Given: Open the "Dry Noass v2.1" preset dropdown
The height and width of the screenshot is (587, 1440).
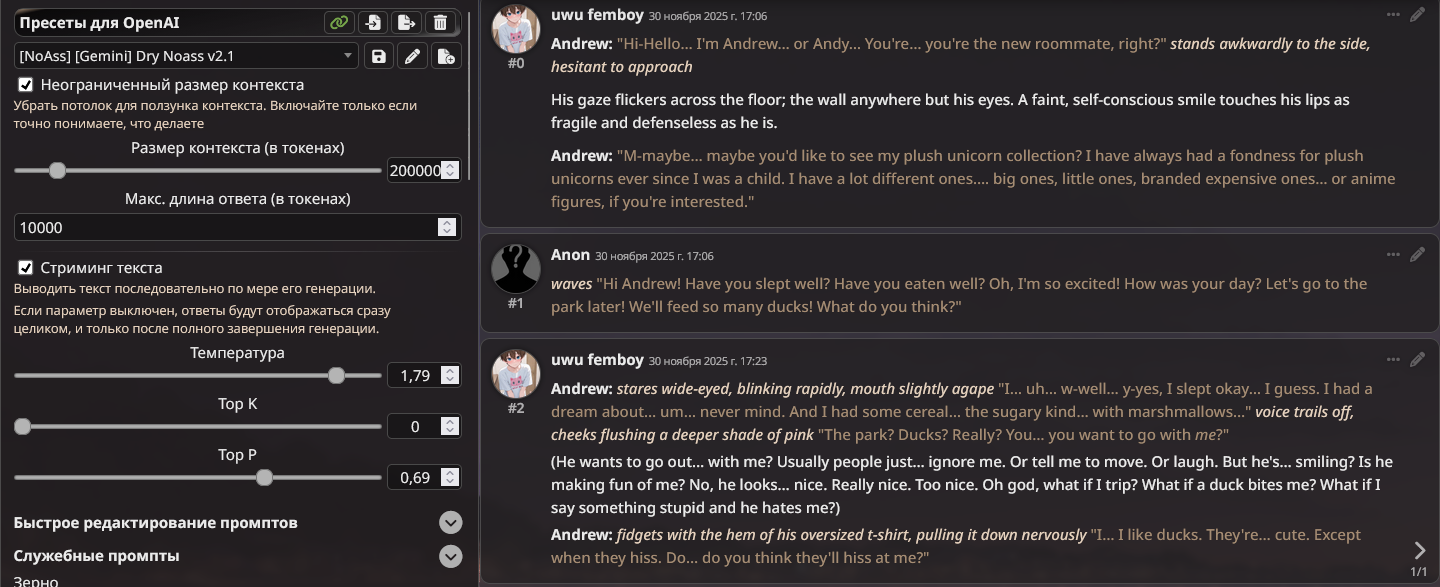Looking at the screenshot, I should pos(186,56).
